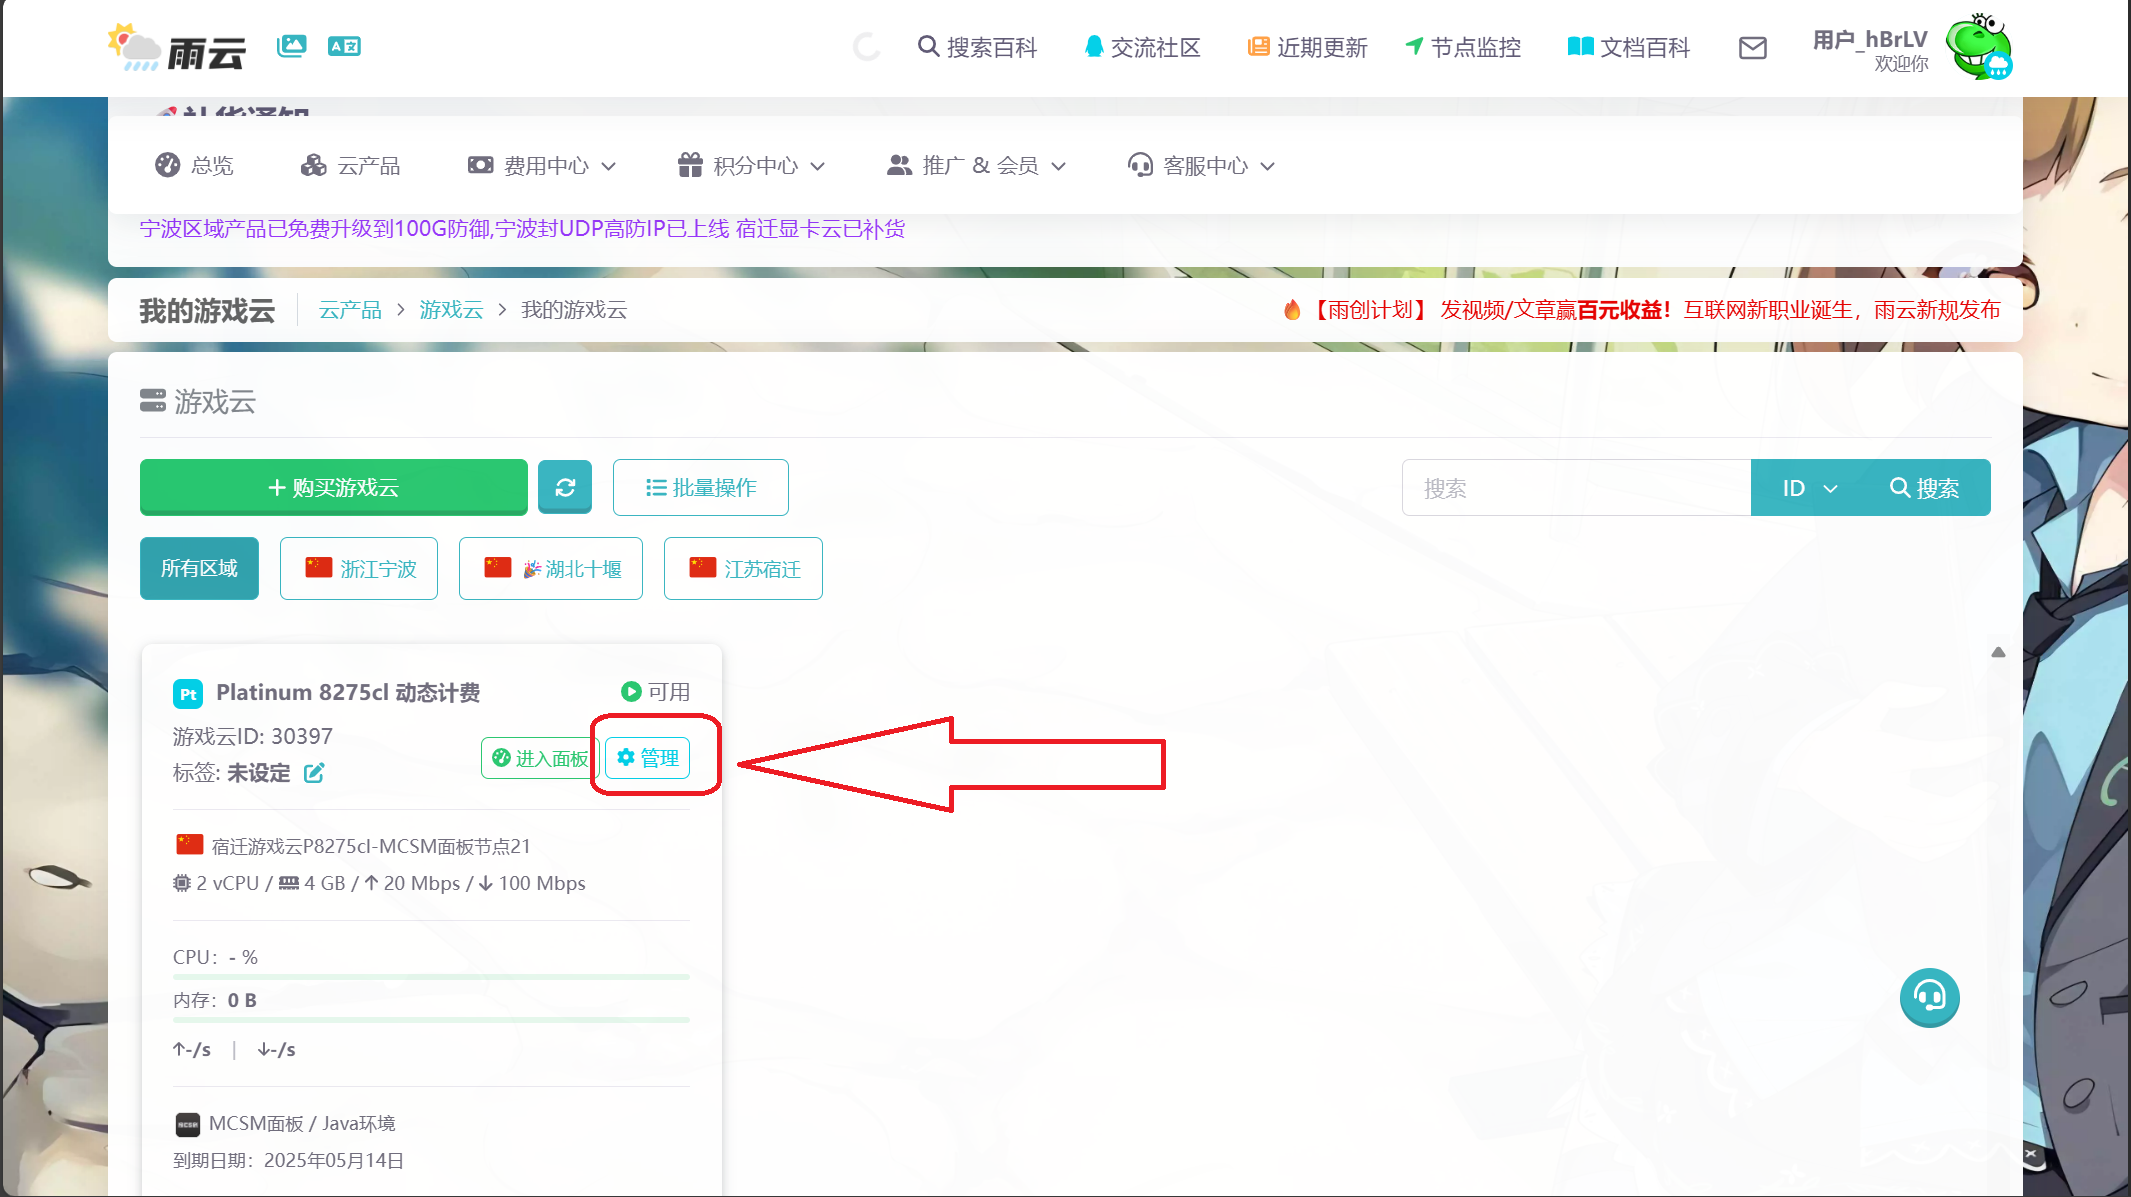
Task: Filter servers by 浙江宁波 region
Action: coord(359,568)
